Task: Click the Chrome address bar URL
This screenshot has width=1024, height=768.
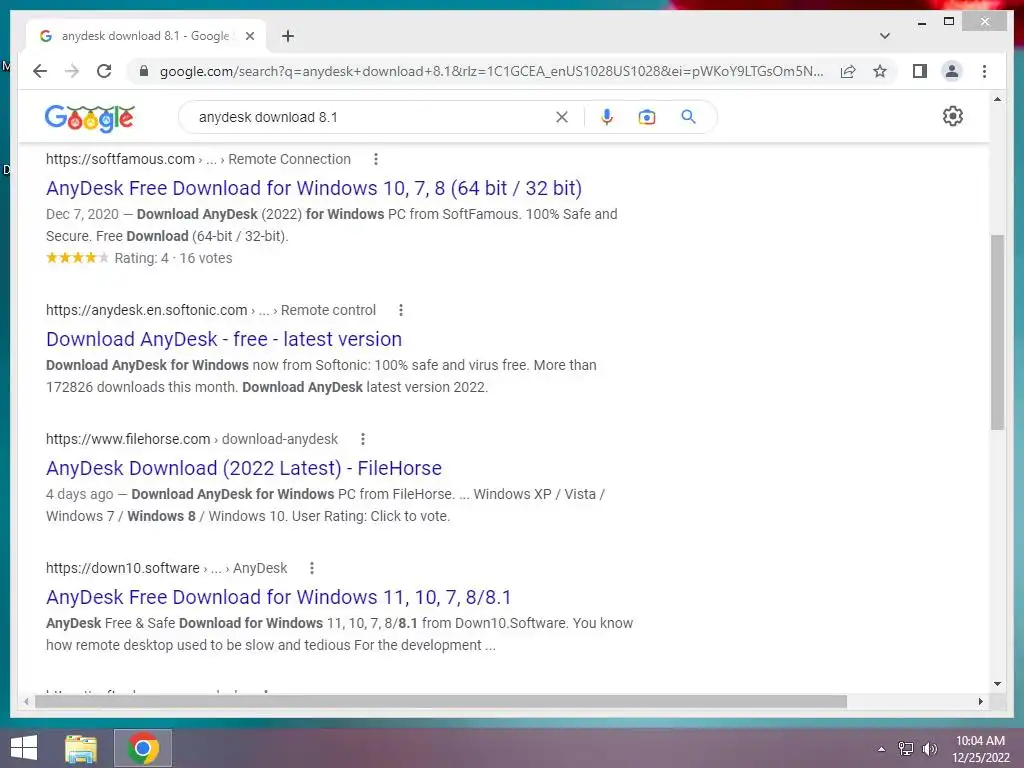Action: tap(491, 71)
